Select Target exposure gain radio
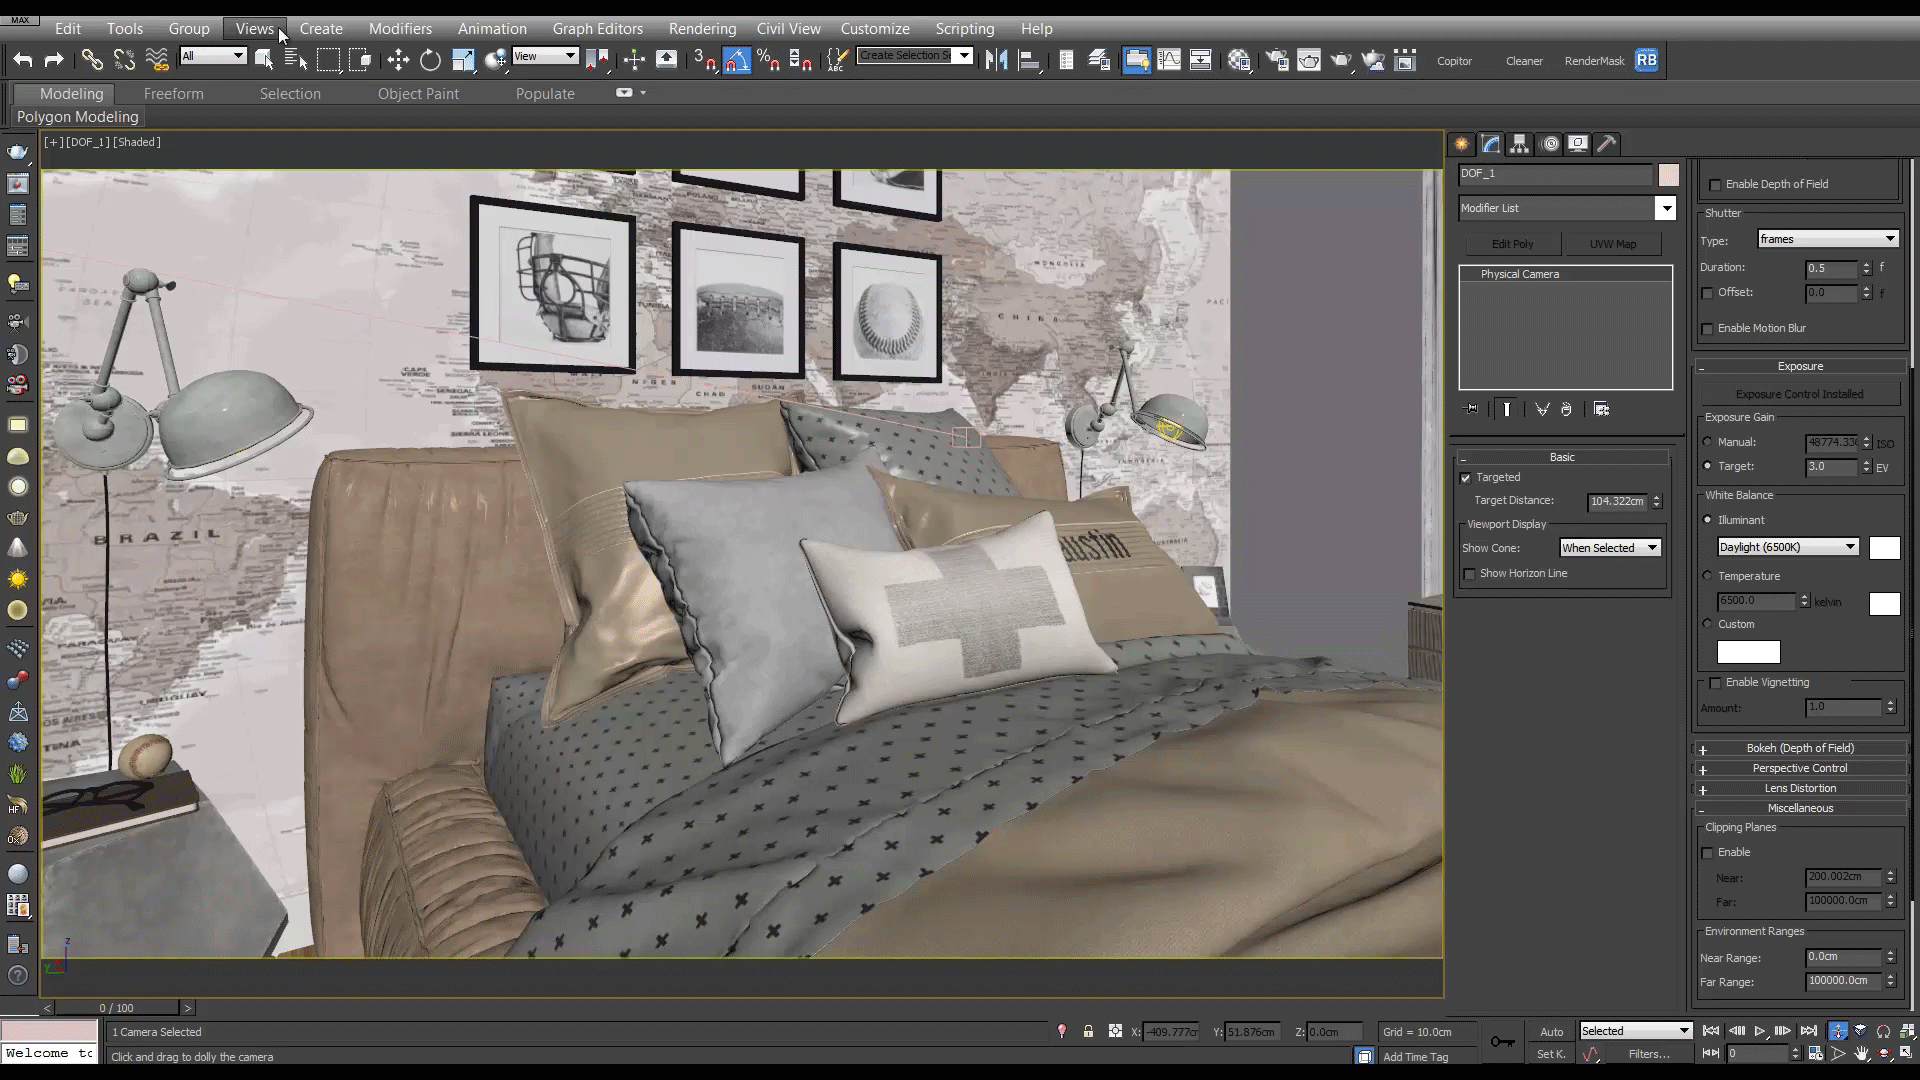 pos(1708,466)
